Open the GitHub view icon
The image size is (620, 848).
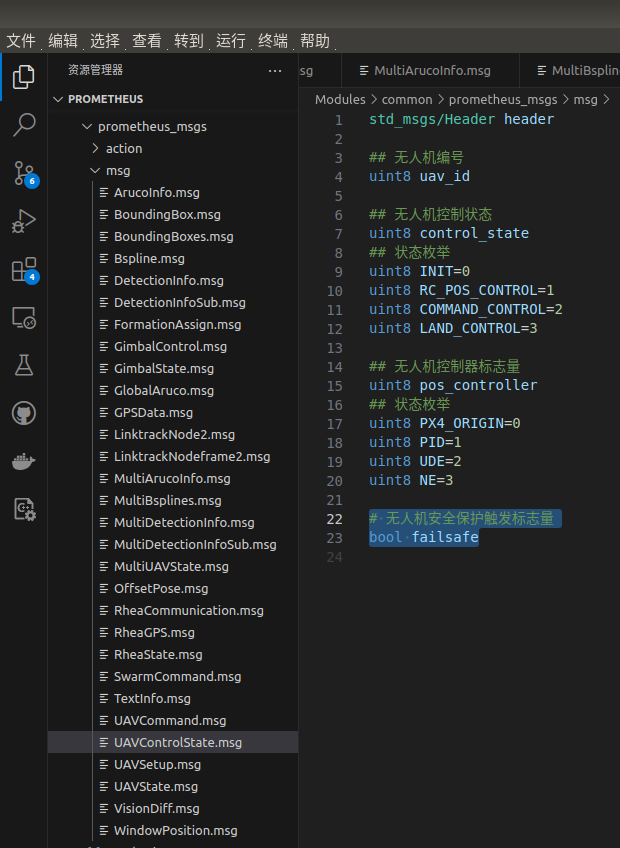[24, 413]
